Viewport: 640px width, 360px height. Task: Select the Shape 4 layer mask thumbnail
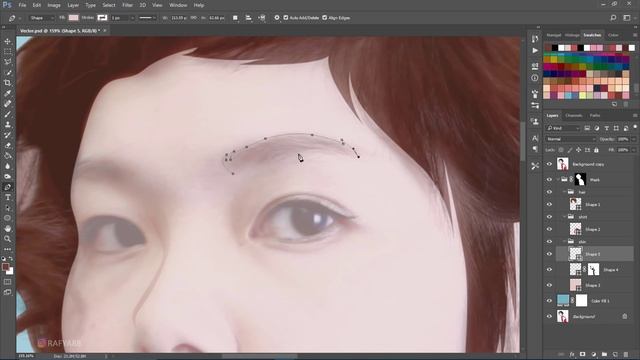click(x=593, y=269)
